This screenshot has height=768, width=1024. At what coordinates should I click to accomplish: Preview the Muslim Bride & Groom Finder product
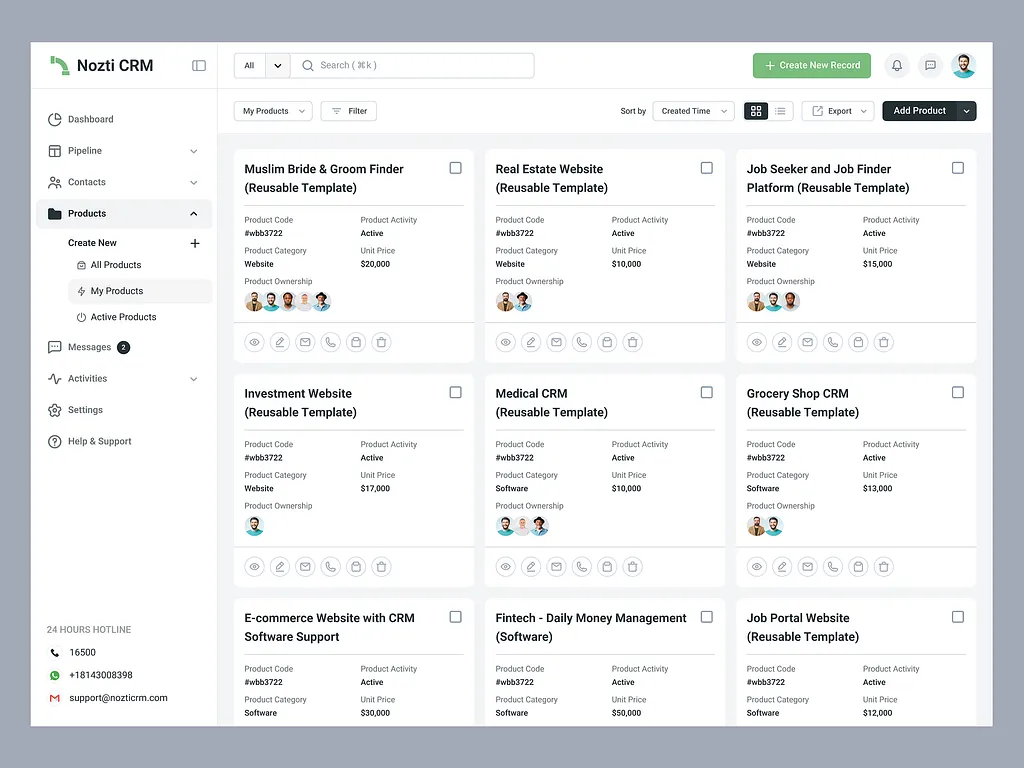pos(254,342)
